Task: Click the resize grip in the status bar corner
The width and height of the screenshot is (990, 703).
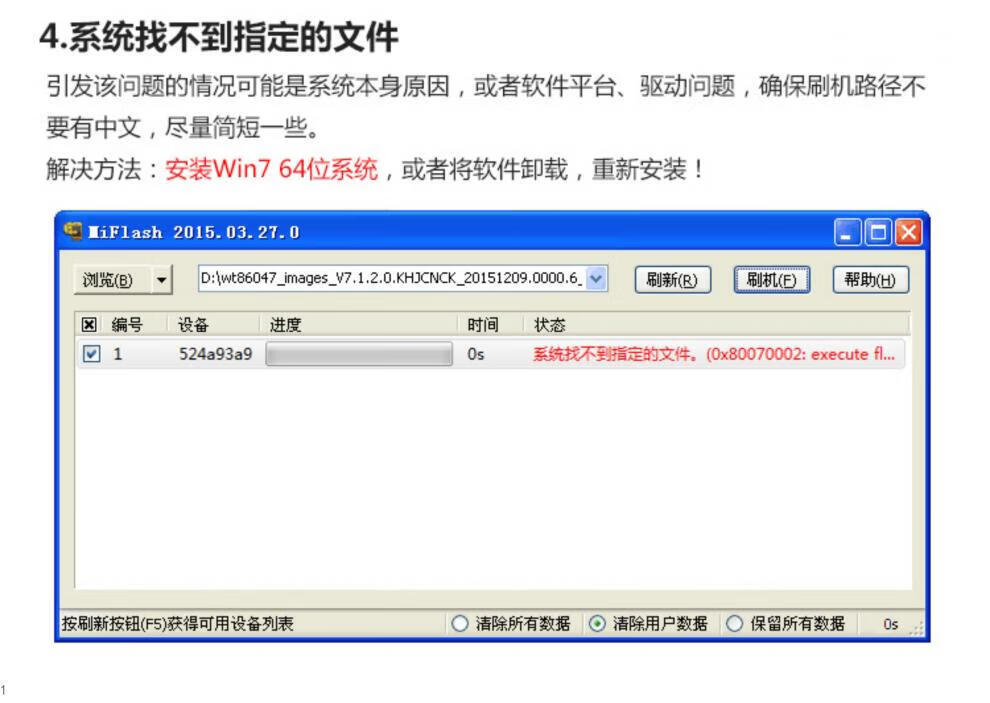Action: pyautogui.click(x=916, y=626)
